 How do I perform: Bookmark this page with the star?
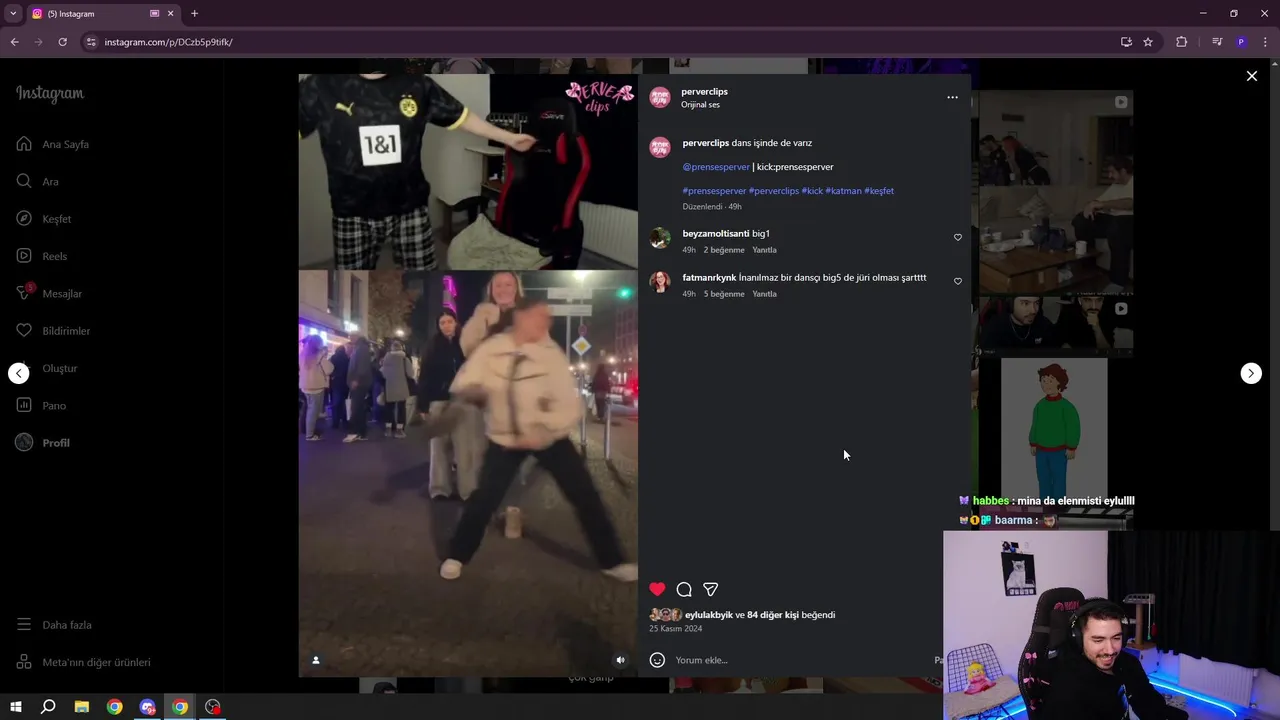tap(1148, 42)
